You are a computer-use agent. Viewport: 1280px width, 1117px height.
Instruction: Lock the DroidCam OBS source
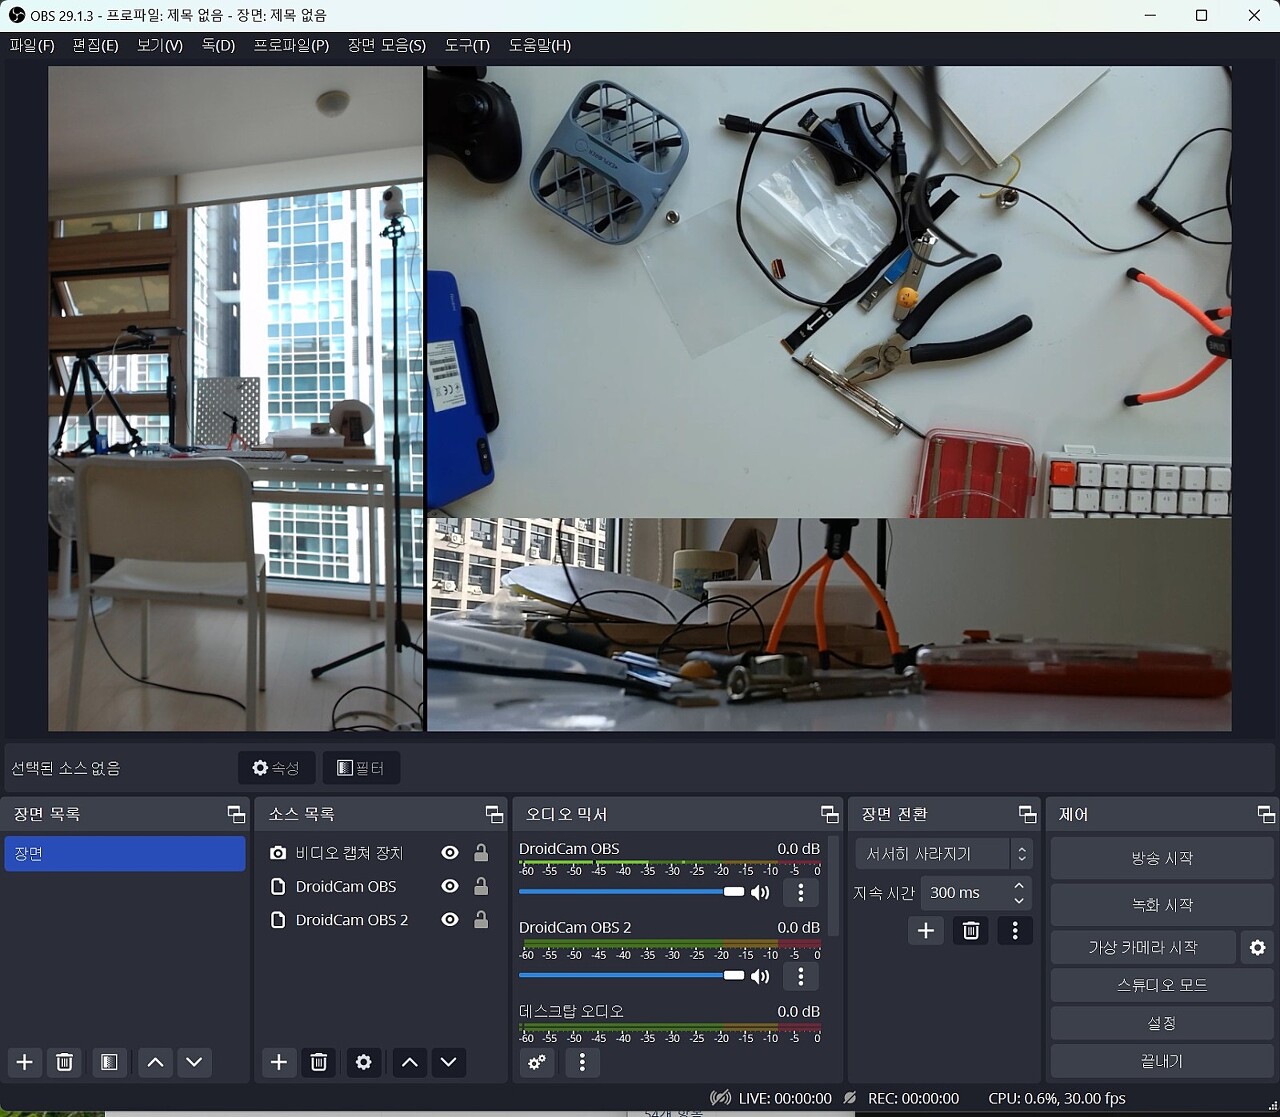(481, 887)
